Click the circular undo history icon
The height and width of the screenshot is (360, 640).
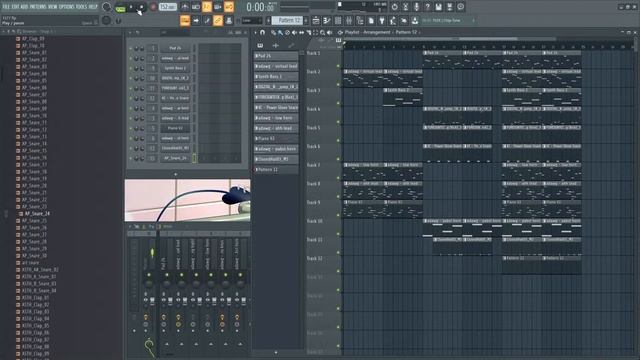point(394,7)
